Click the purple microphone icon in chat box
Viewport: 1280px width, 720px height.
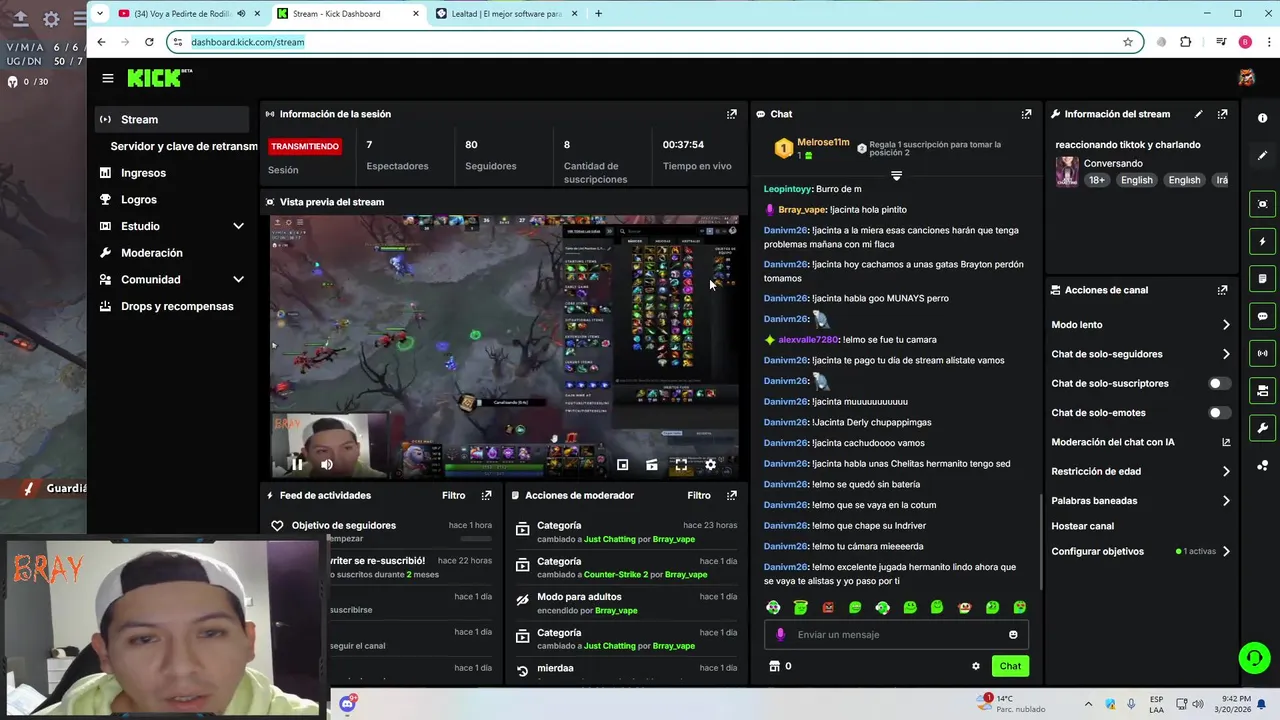coord(780,634)
